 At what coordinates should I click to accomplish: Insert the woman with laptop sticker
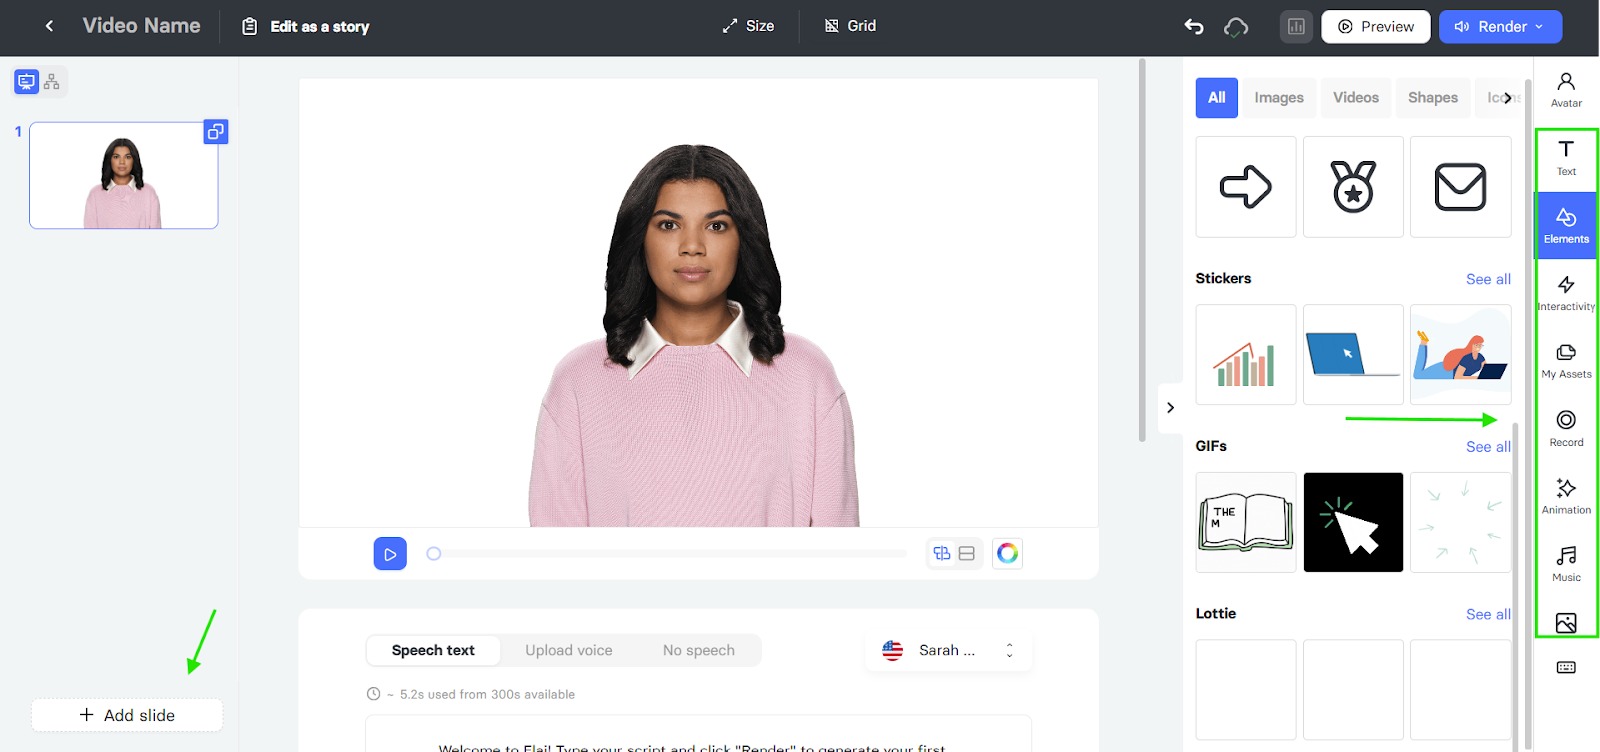[x=1460, y=355]
